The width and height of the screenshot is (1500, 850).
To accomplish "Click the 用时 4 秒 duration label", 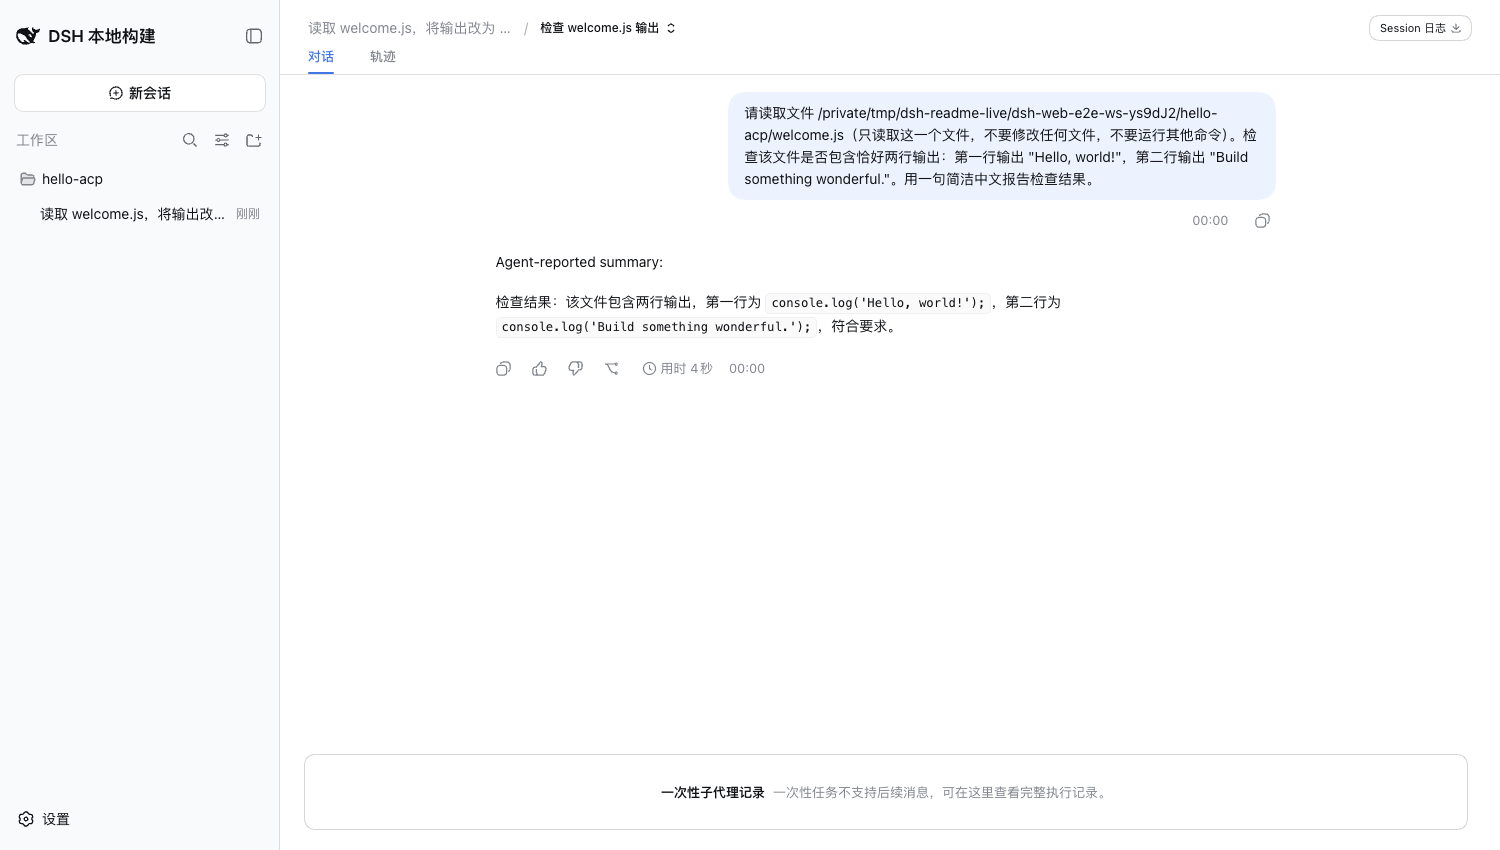I will point(678,369).
